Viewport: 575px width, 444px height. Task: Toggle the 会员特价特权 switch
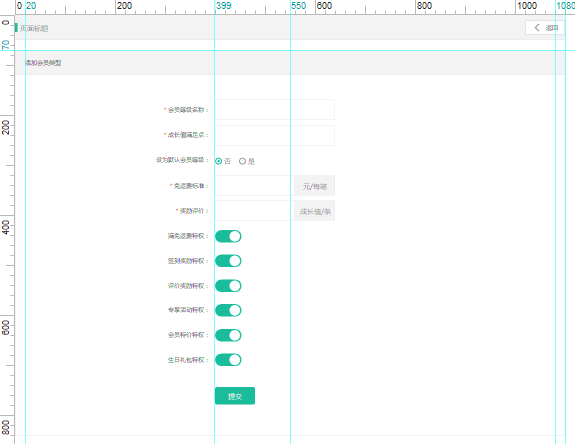228,335
